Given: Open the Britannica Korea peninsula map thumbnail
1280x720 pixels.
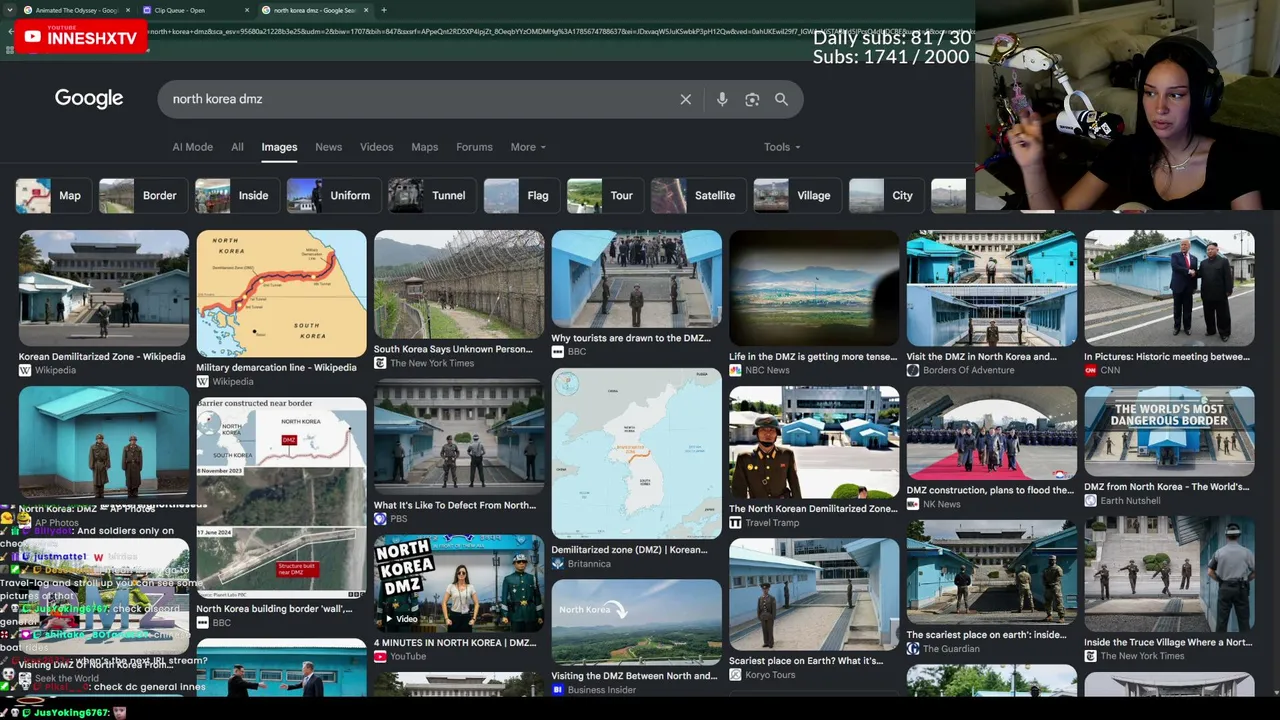Looking at the screenshot, I should click(636, 453).
